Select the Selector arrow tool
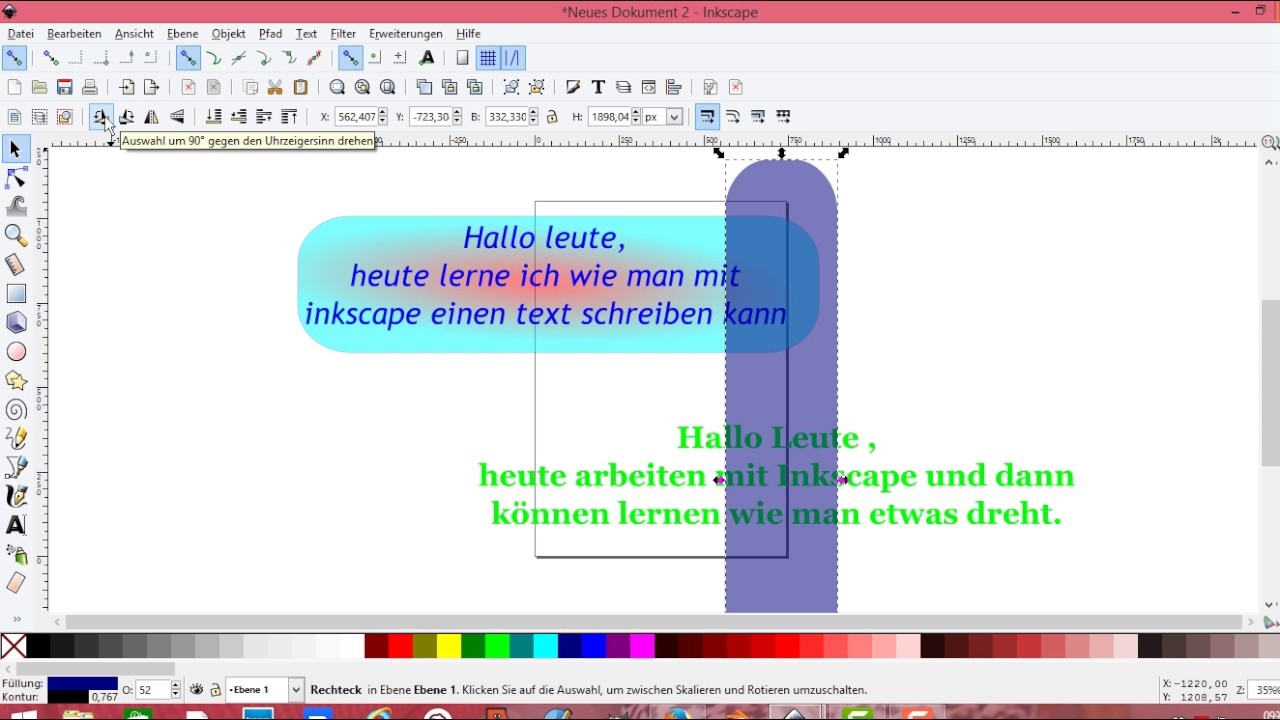This screenshot has width=1280, height=720. point(15,149)
